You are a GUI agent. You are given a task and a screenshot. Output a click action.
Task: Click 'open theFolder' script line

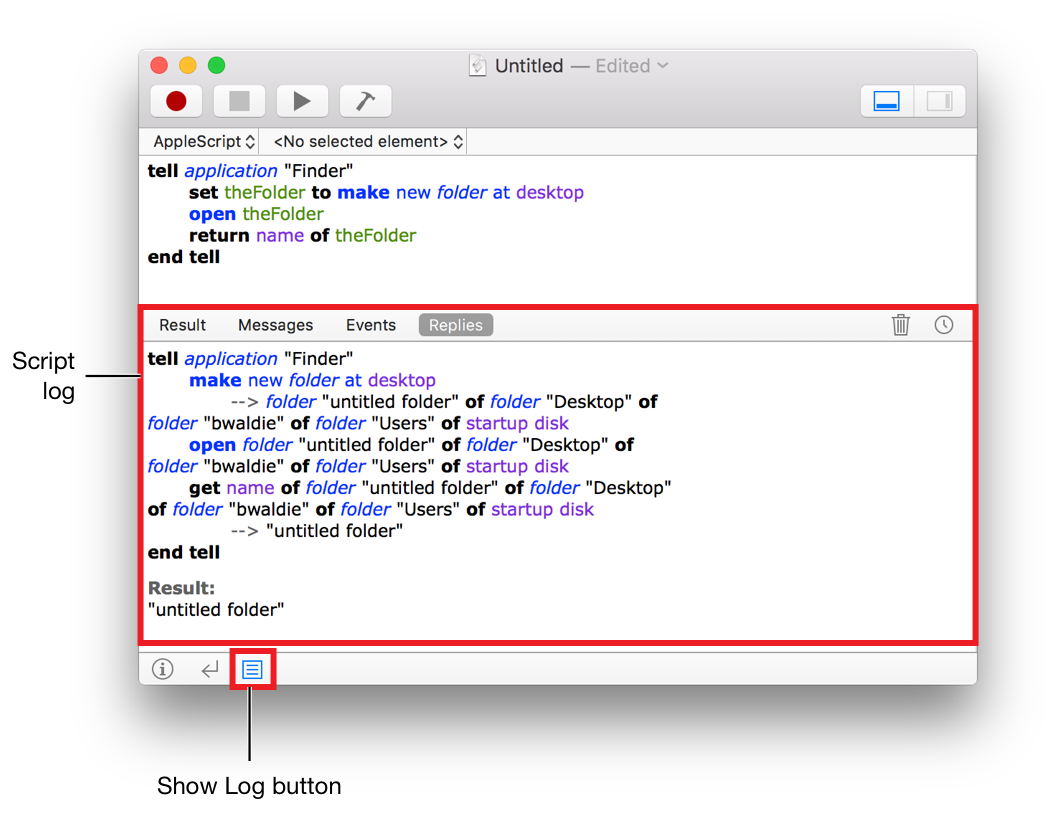(256, 214)
